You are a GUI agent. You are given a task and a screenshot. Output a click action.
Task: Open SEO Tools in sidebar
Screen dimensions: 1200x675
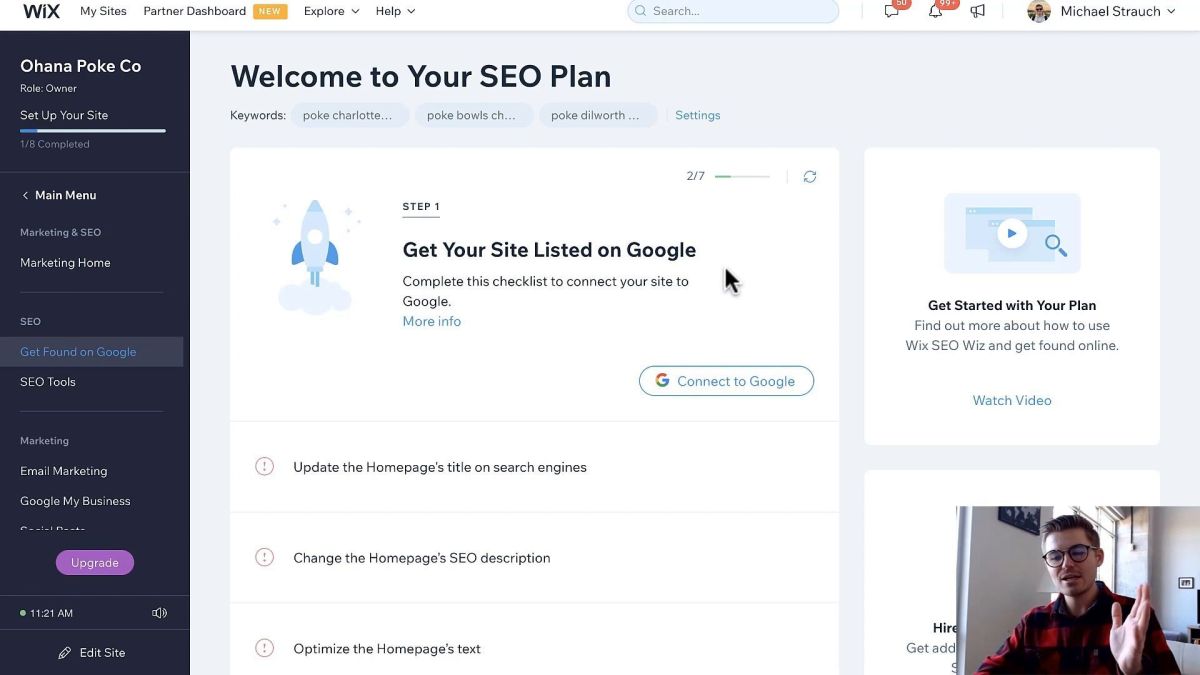pos(48,382)
